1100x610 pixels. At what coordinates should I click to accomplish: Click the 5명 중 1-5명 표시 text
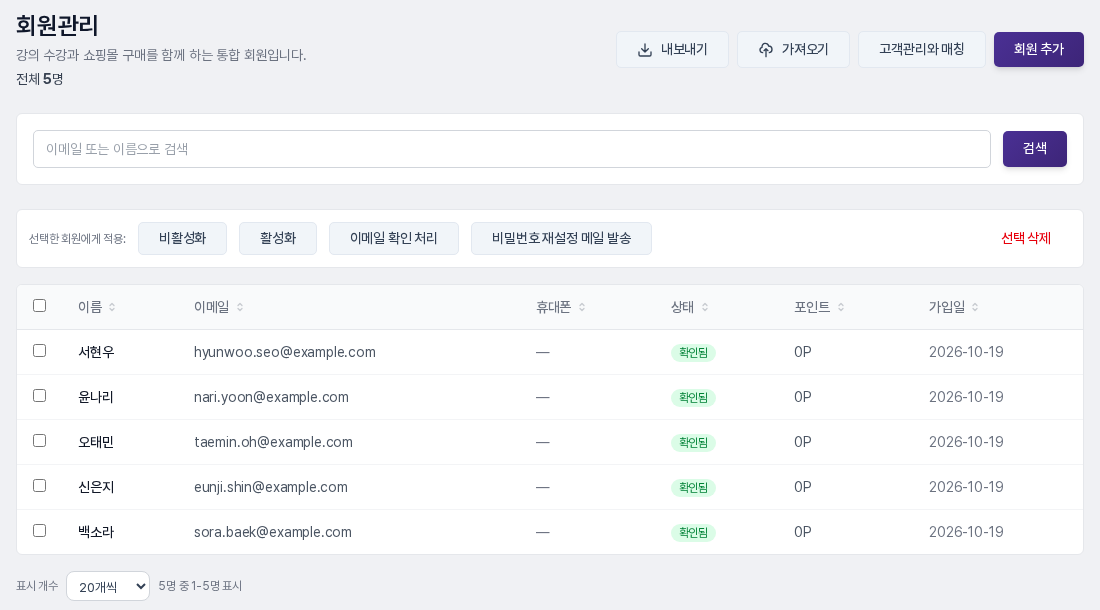click(x=200, y=585)
